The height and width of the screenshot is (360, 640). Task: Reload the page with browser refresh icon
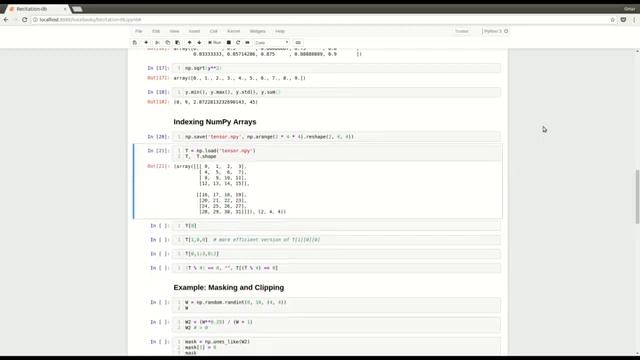point(24,20)
